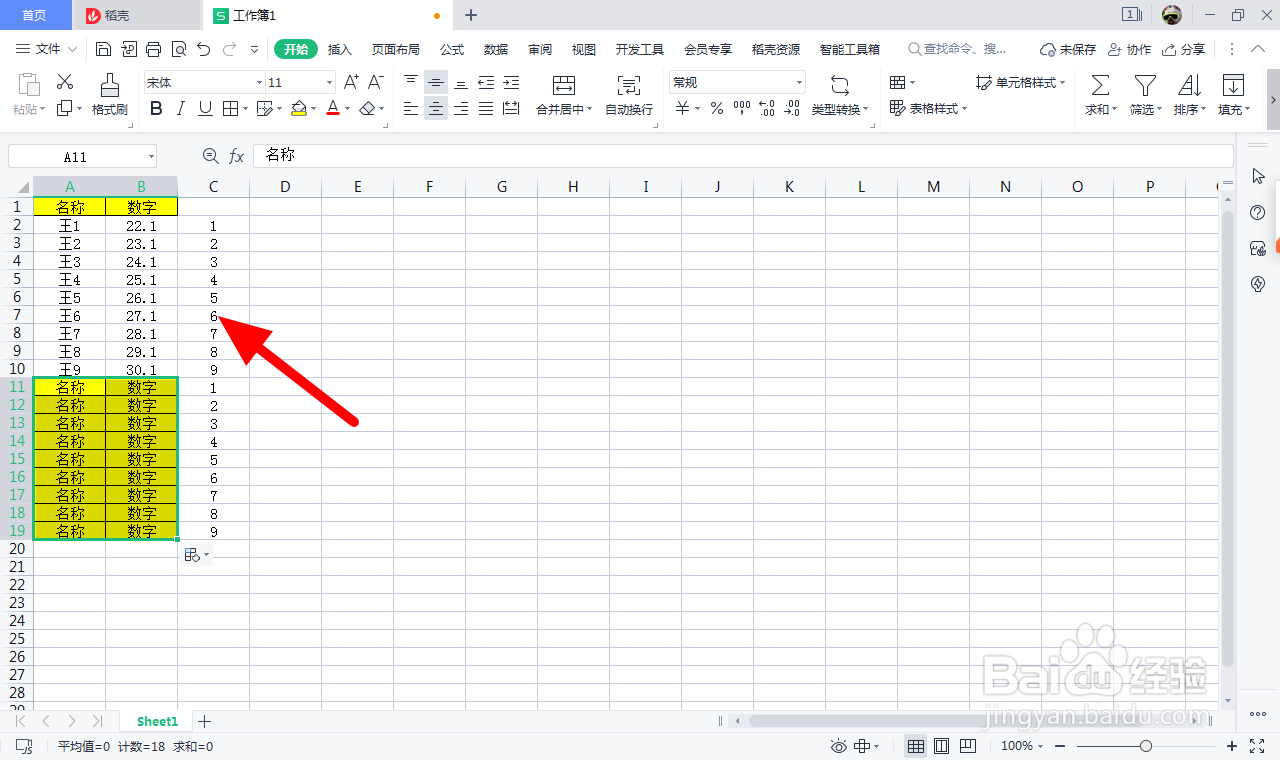This screenshot has height=760, width=1280.
Task: Click the Undo arrow icon
Action: [x=204, y=49]
